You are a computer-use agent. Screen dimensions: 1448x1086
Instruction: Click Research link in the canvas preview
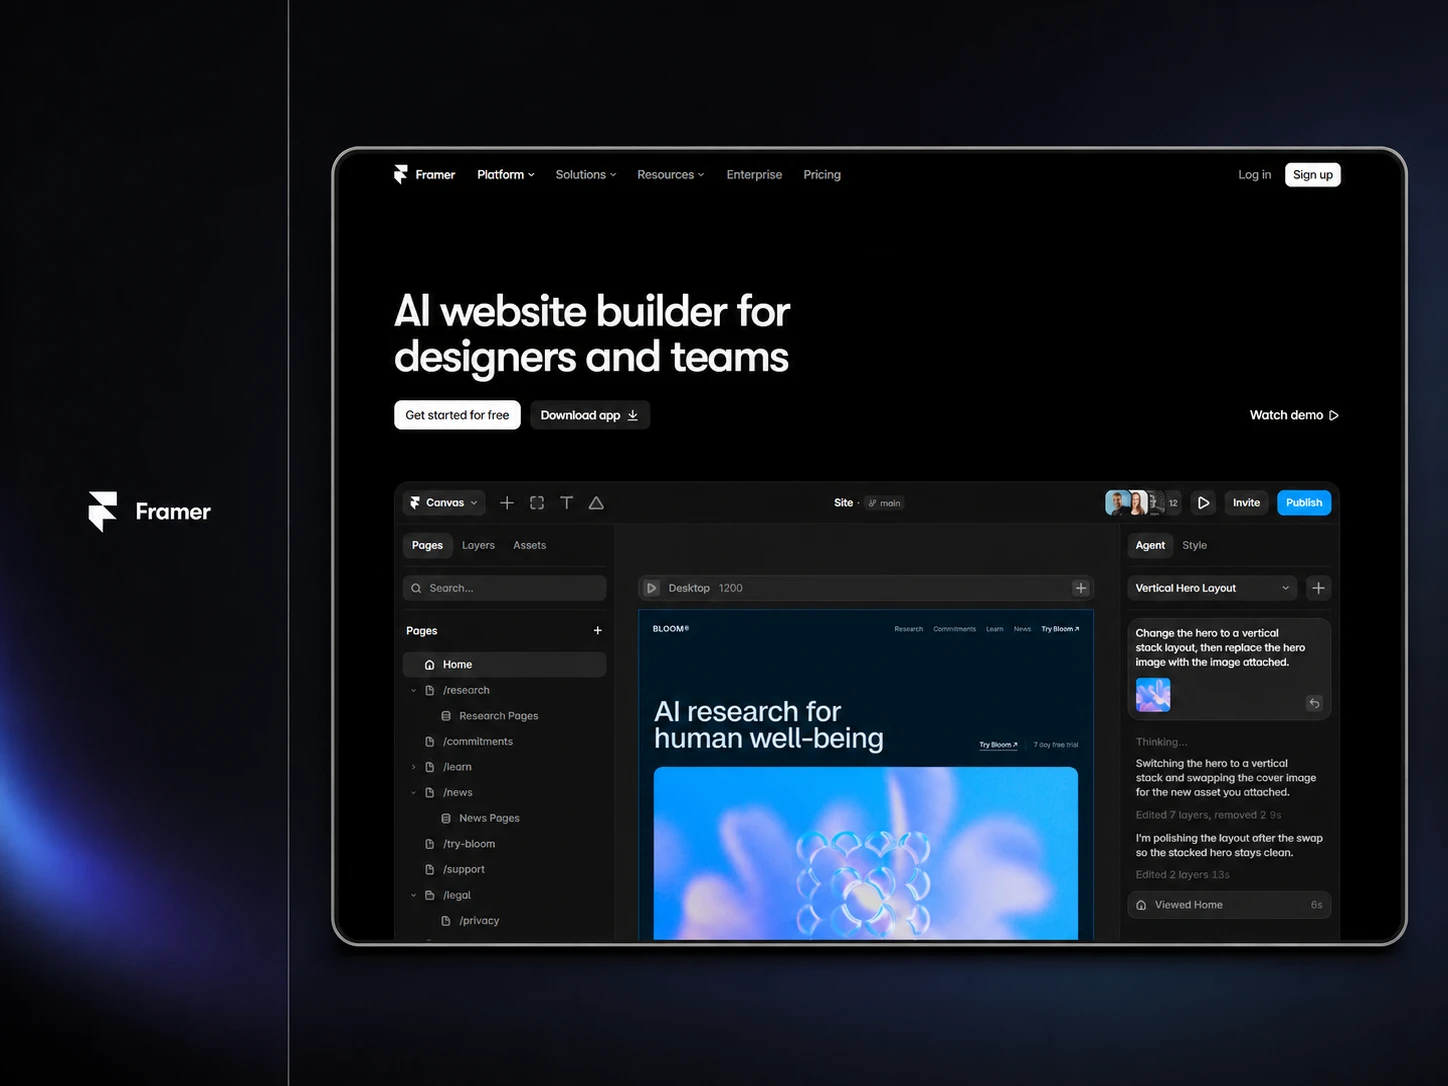coord(909,629)
